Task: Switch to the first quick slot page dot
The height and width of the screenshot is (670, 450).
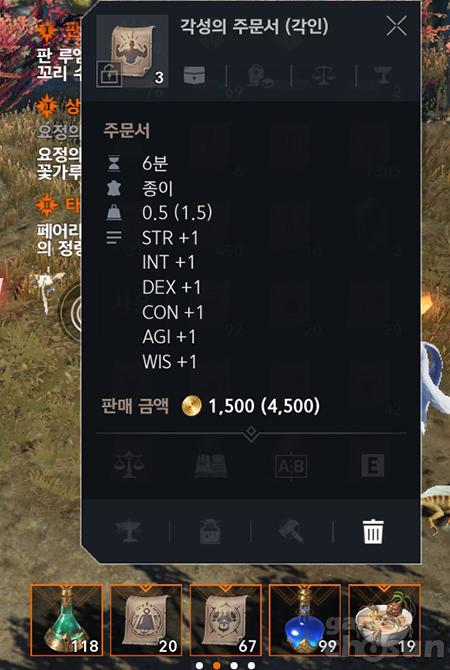Action: pos(199,666)
